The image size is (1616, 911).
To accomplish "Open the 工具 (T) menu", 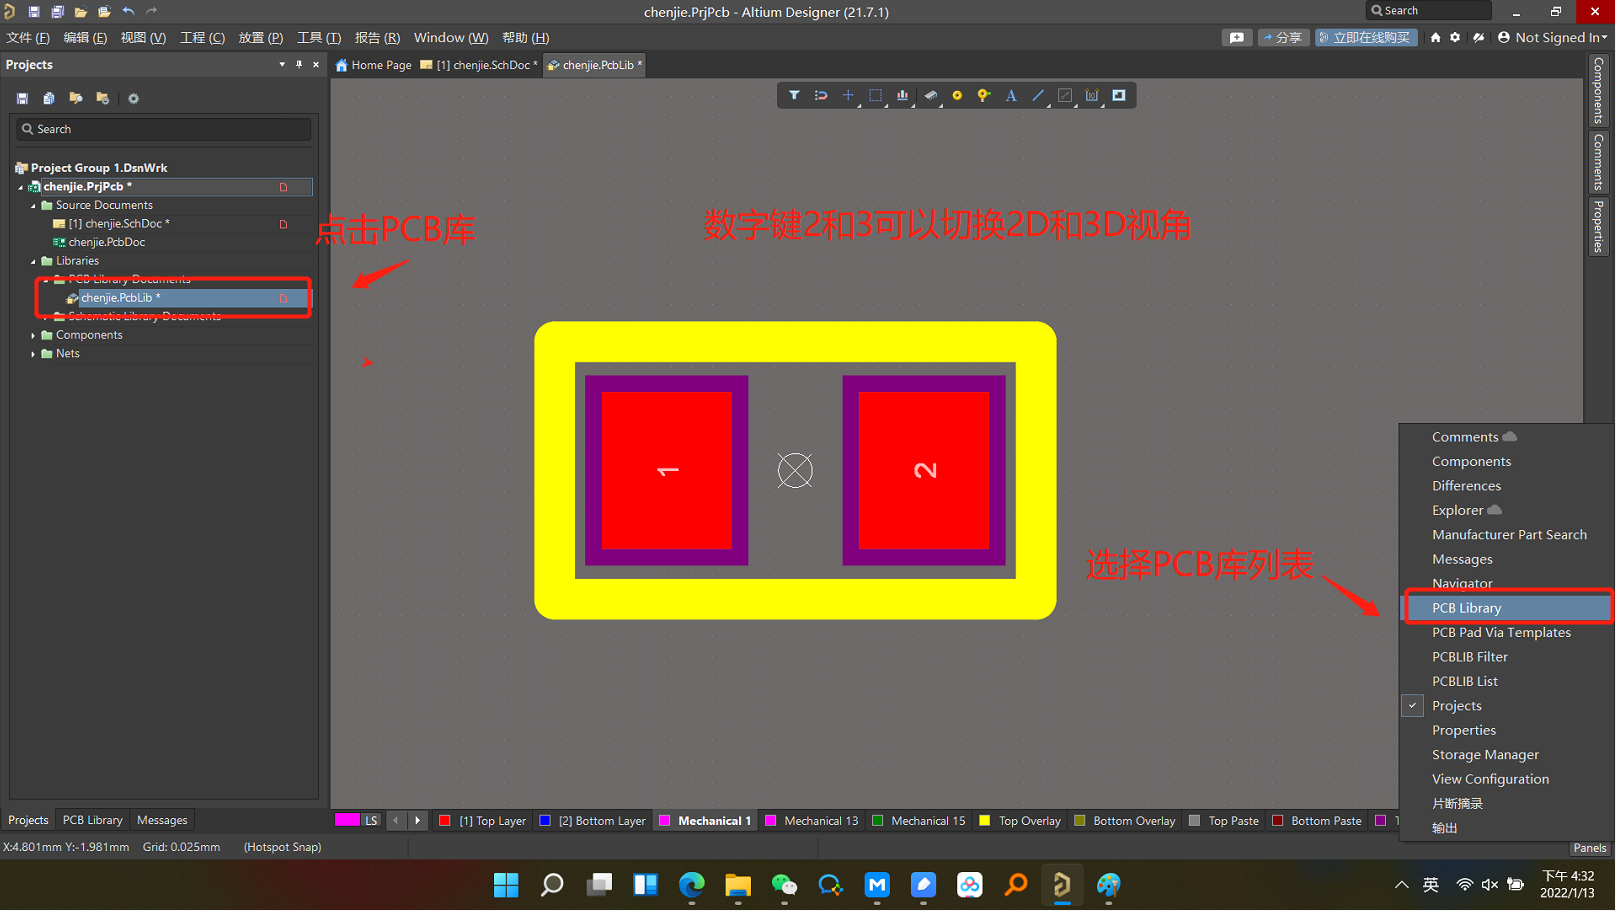I will tap(319, 37).
